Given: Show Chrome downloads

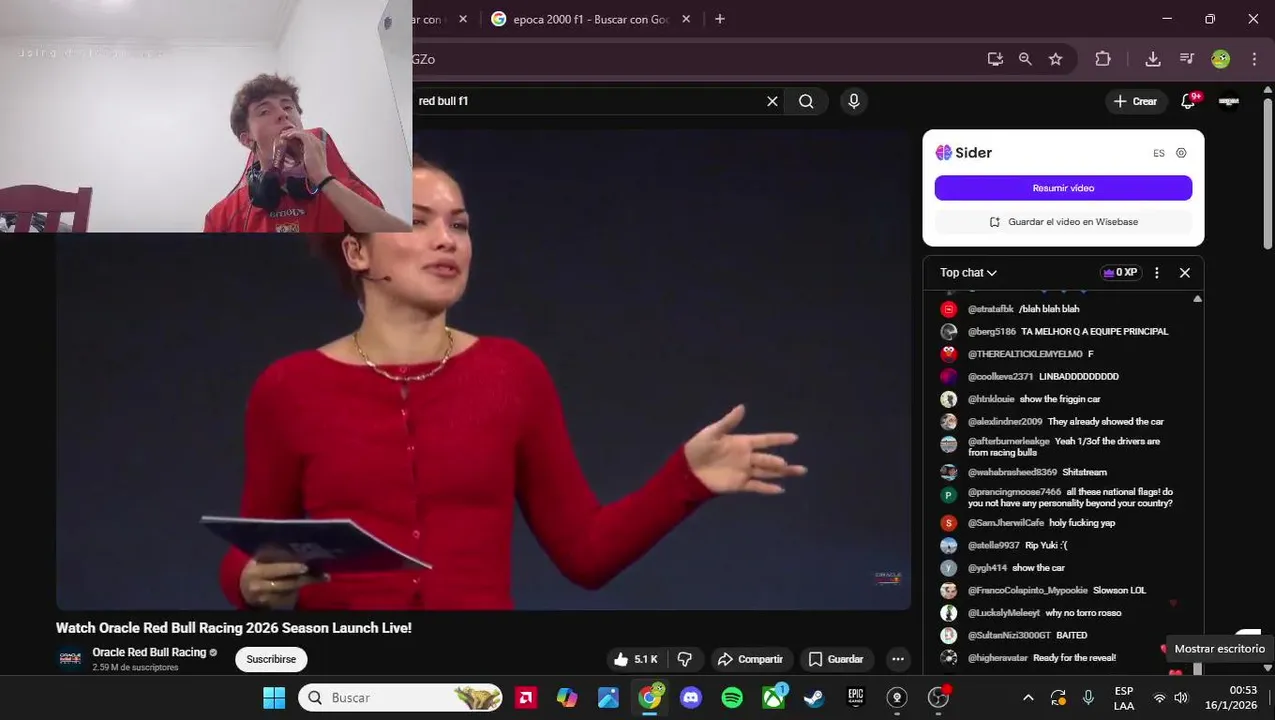Looking at the screenshot, I should click(1153, 59).
